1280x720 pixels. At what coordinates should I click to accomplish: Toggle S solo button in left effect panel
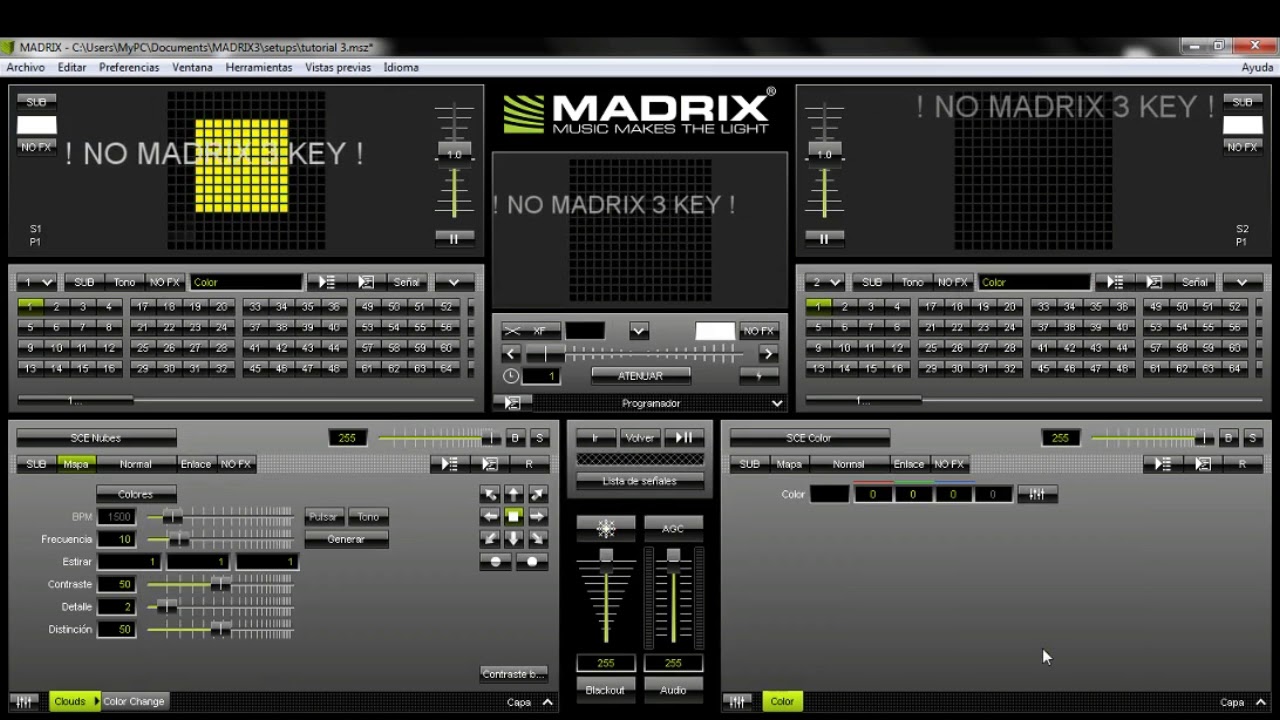click(539, 438)
